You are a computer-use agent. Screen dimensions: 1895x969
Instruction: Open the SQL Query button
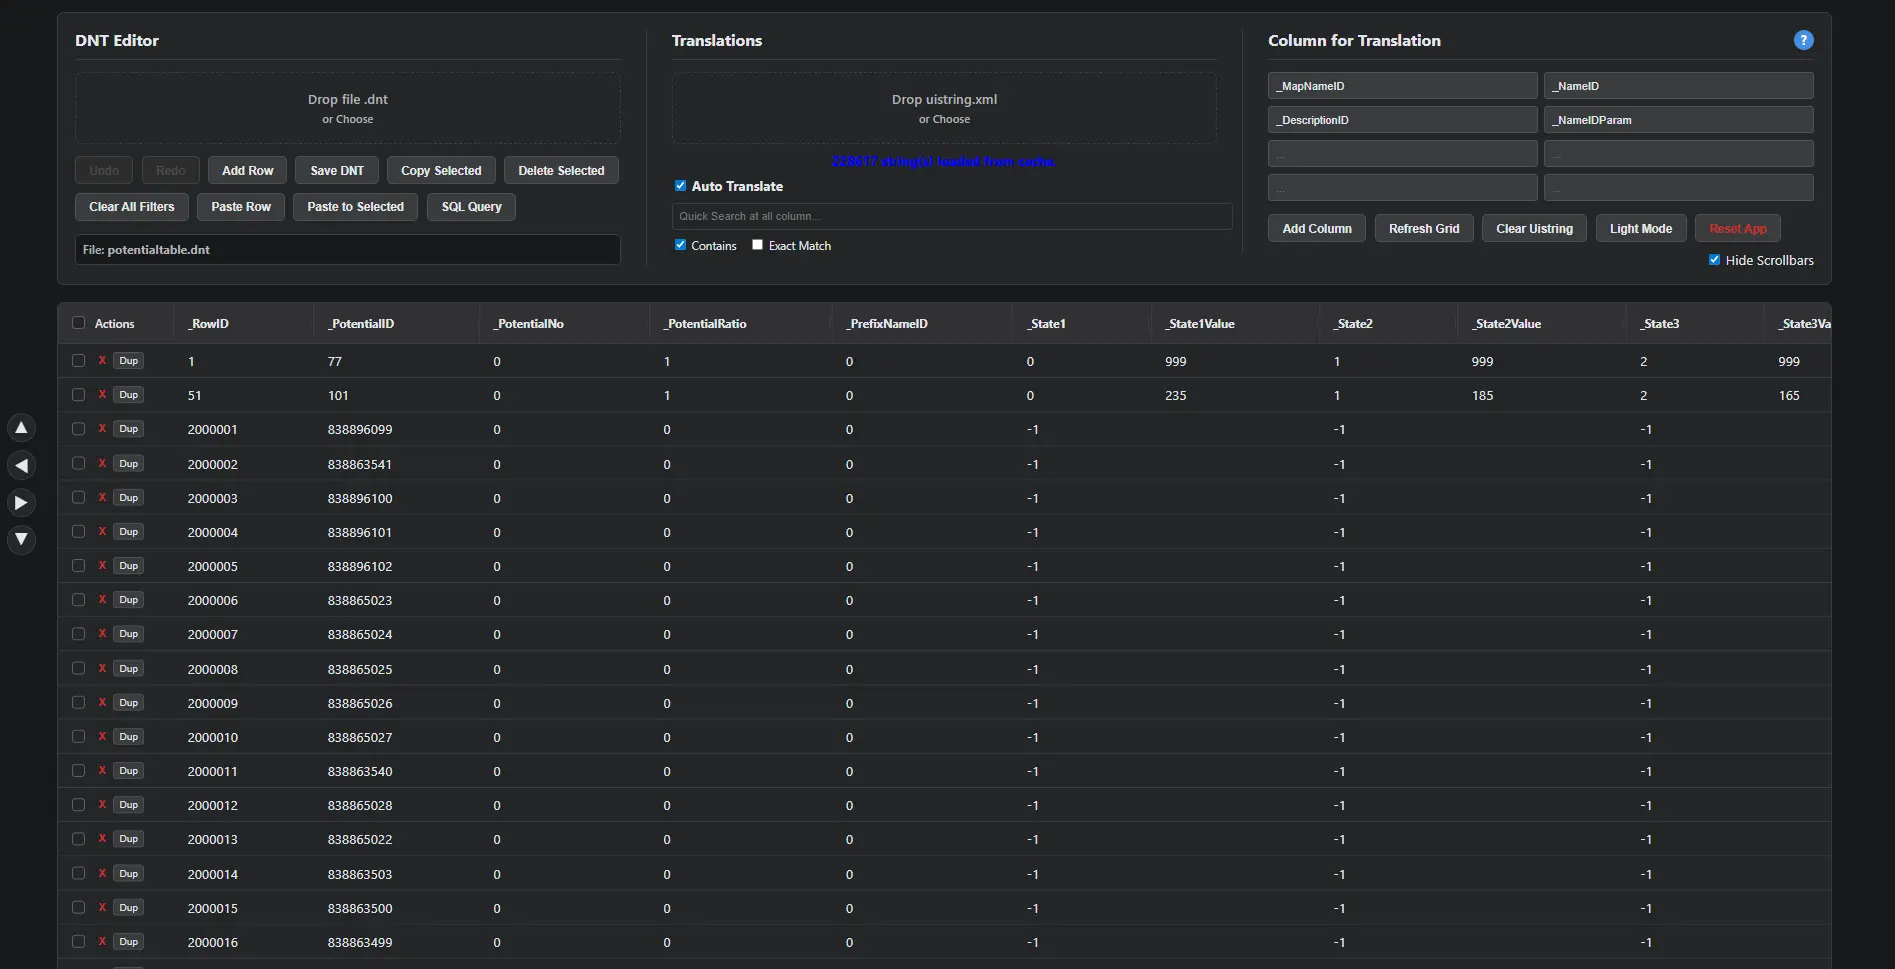pos(471,207)
